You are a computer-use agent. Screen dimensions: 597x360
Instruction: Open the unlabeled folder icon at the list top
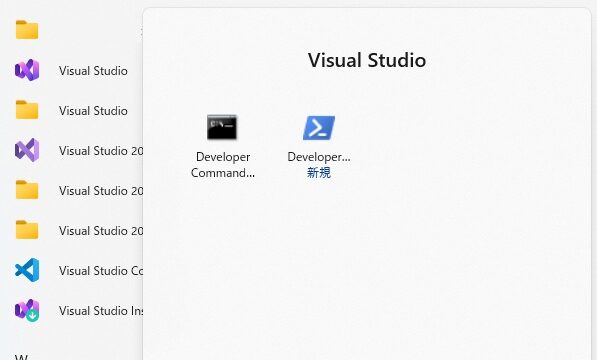[27, 30]
